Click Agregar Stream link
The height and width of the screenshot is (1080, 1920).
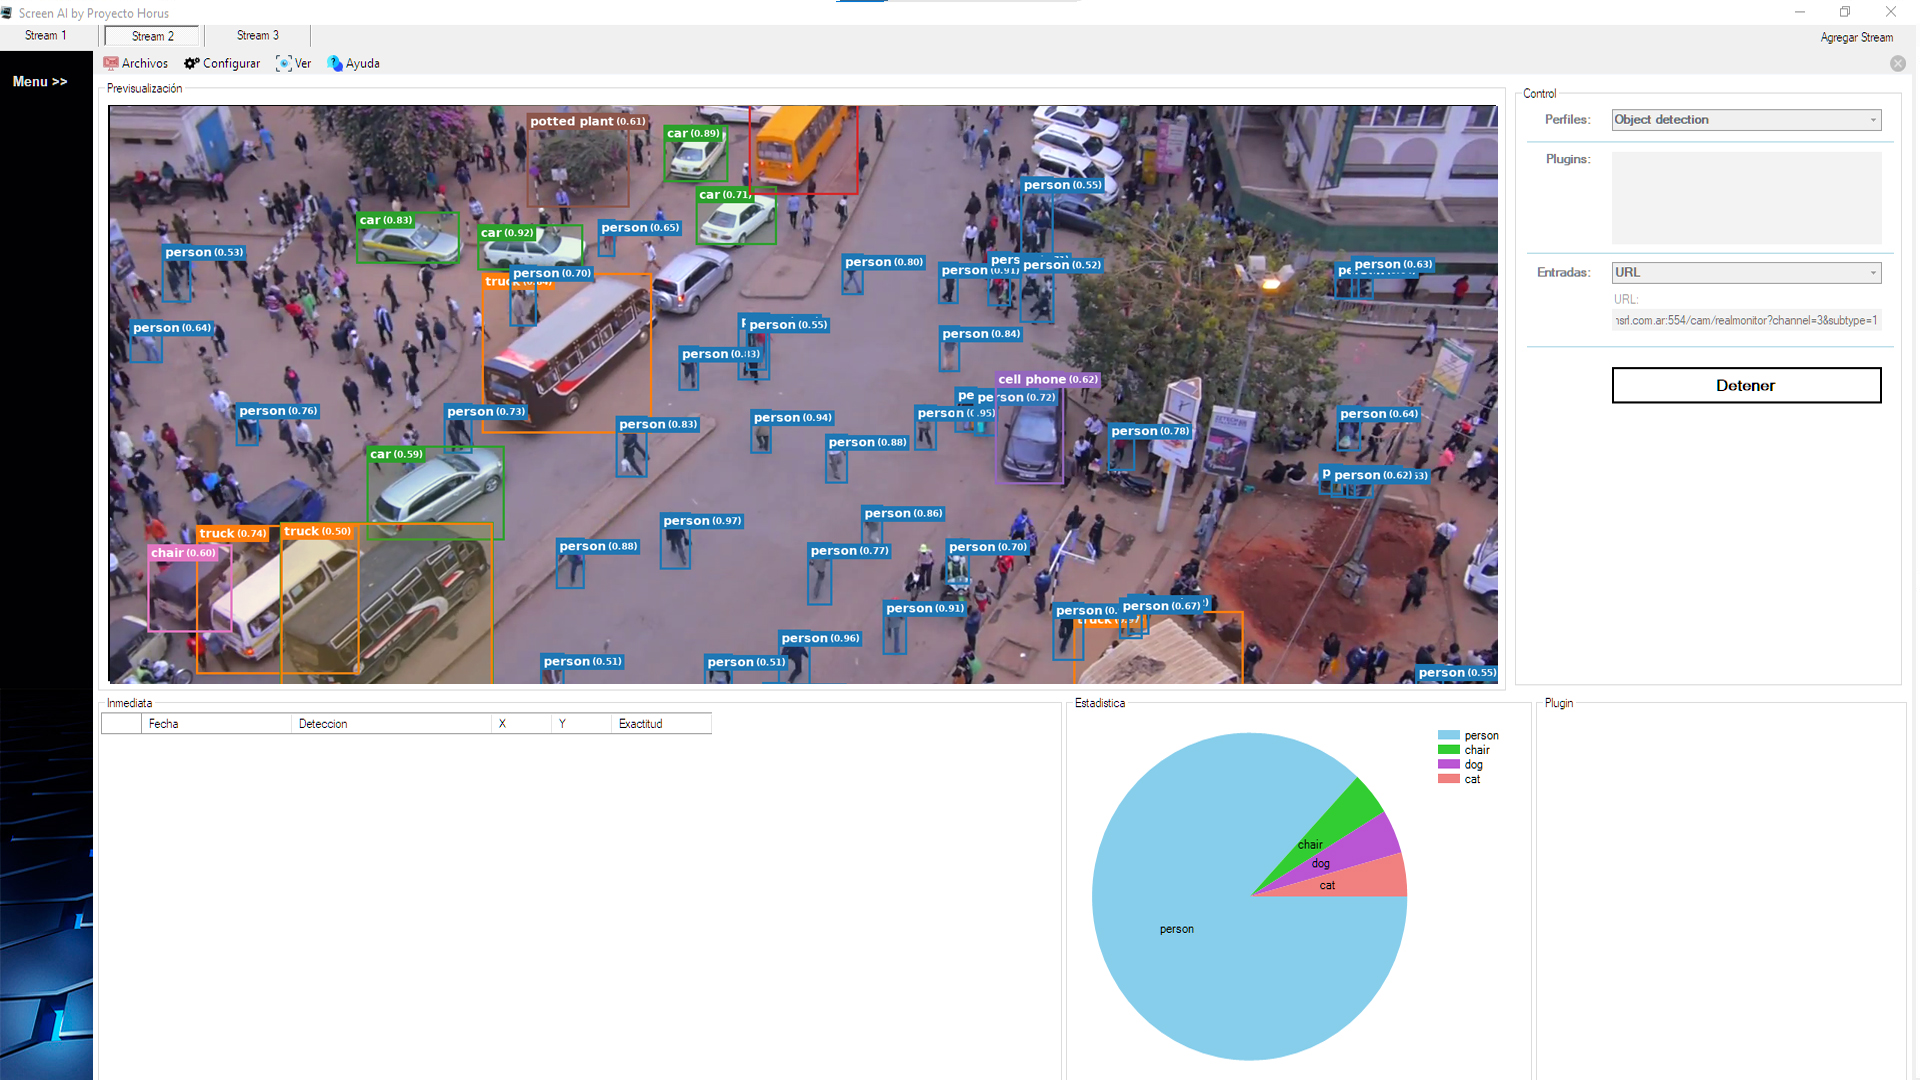point(1855,37)
